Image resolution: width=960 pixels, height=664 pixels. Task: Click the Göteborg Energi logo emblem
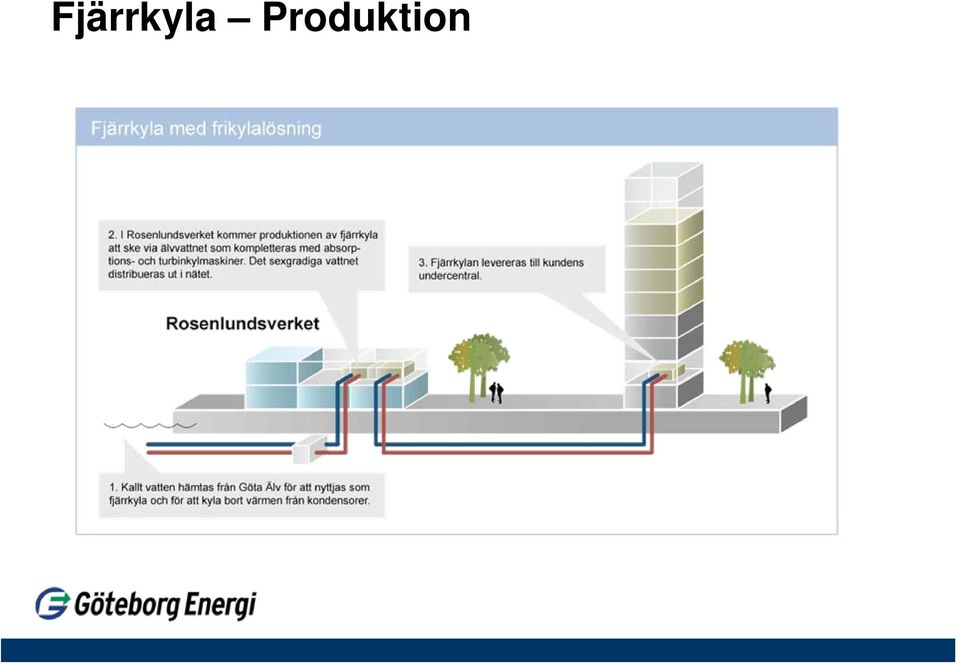click(x=53, y=603)
